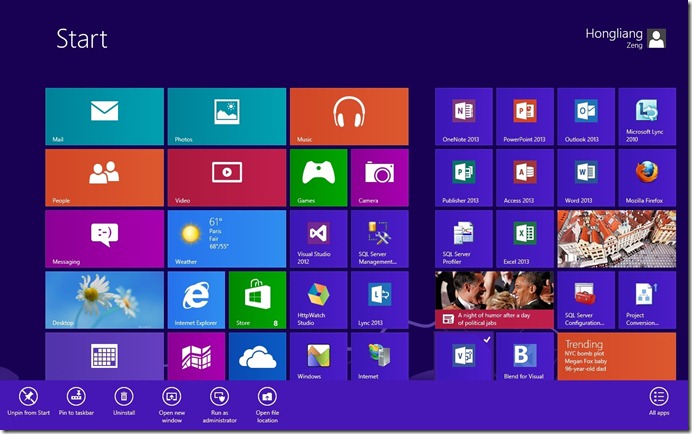The width and height of the screenshot is (692, 434).
Task: Open PowerPoint 2013
Action: 525,117
